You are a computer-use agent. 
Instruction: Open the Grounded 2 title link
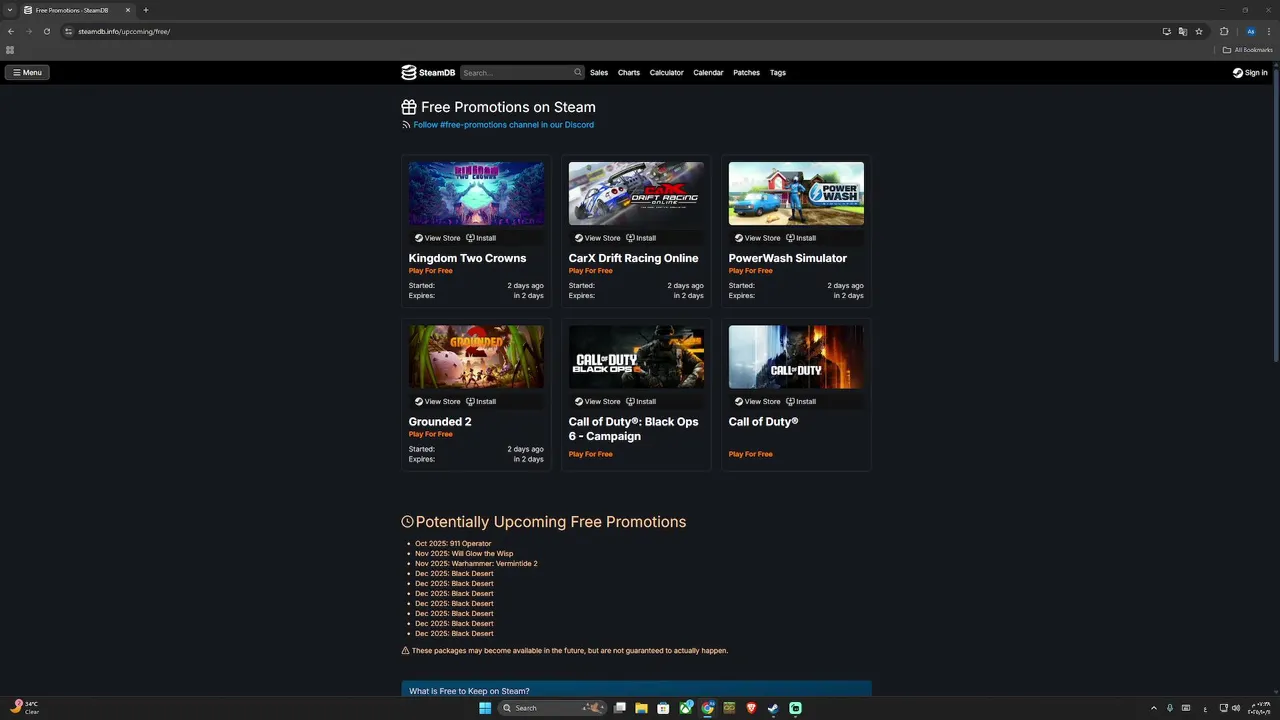pos(440,421)
